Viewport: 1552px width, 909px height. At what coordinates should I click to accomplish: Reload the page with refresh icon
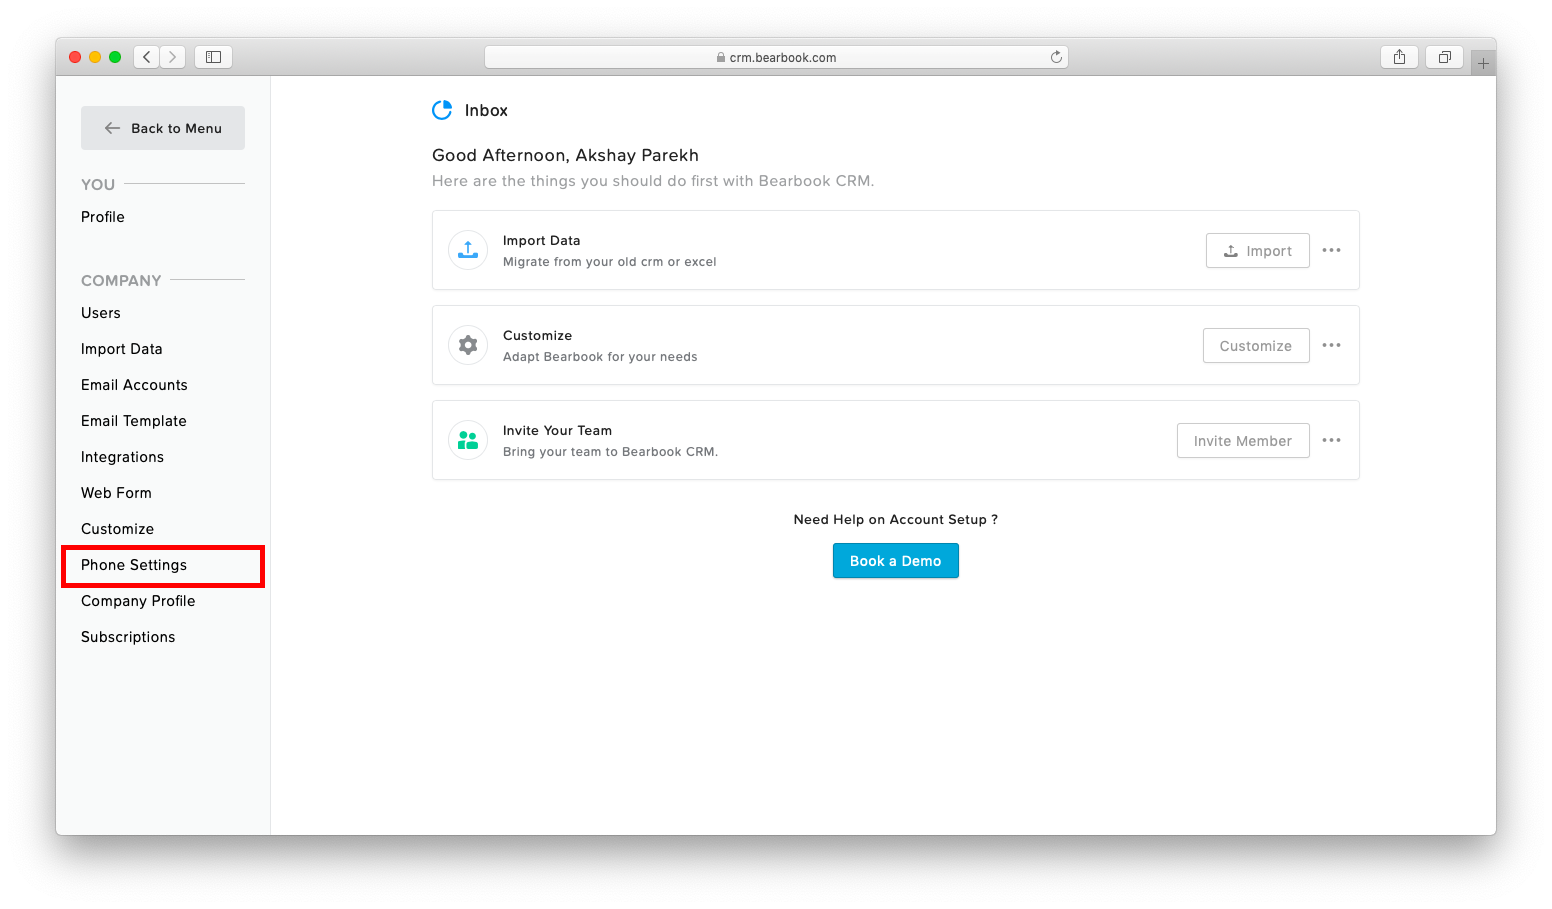(x=1056, y=57)
